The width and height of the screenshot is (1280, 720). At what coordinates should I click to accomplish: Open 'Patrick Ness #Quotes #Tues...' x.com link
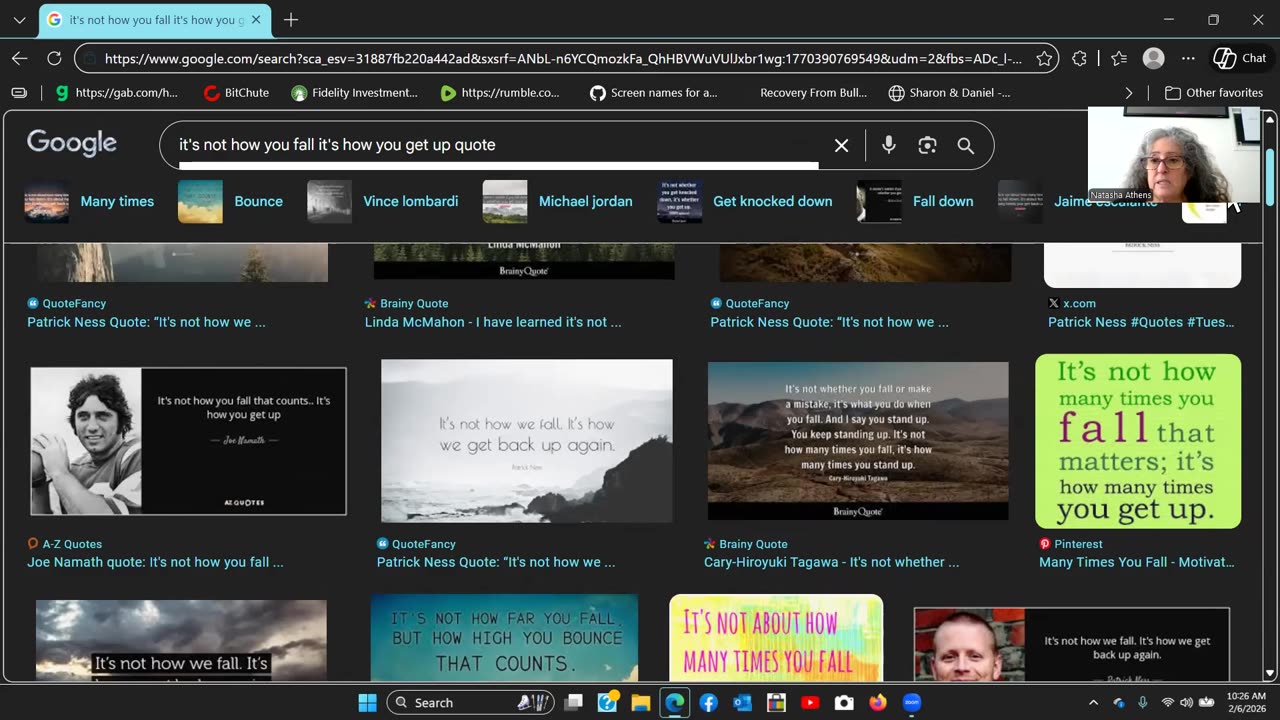(x=1141, y=322)
